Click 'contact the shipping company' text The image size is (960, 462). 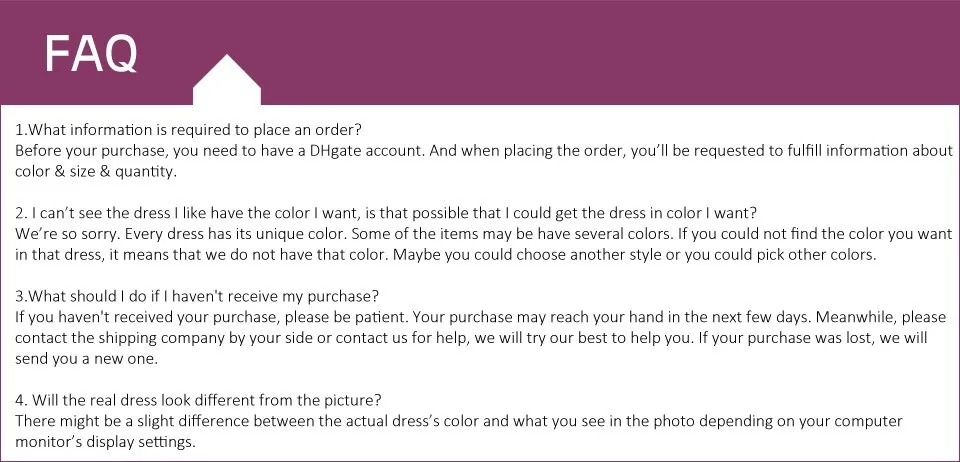coord(113,338)
